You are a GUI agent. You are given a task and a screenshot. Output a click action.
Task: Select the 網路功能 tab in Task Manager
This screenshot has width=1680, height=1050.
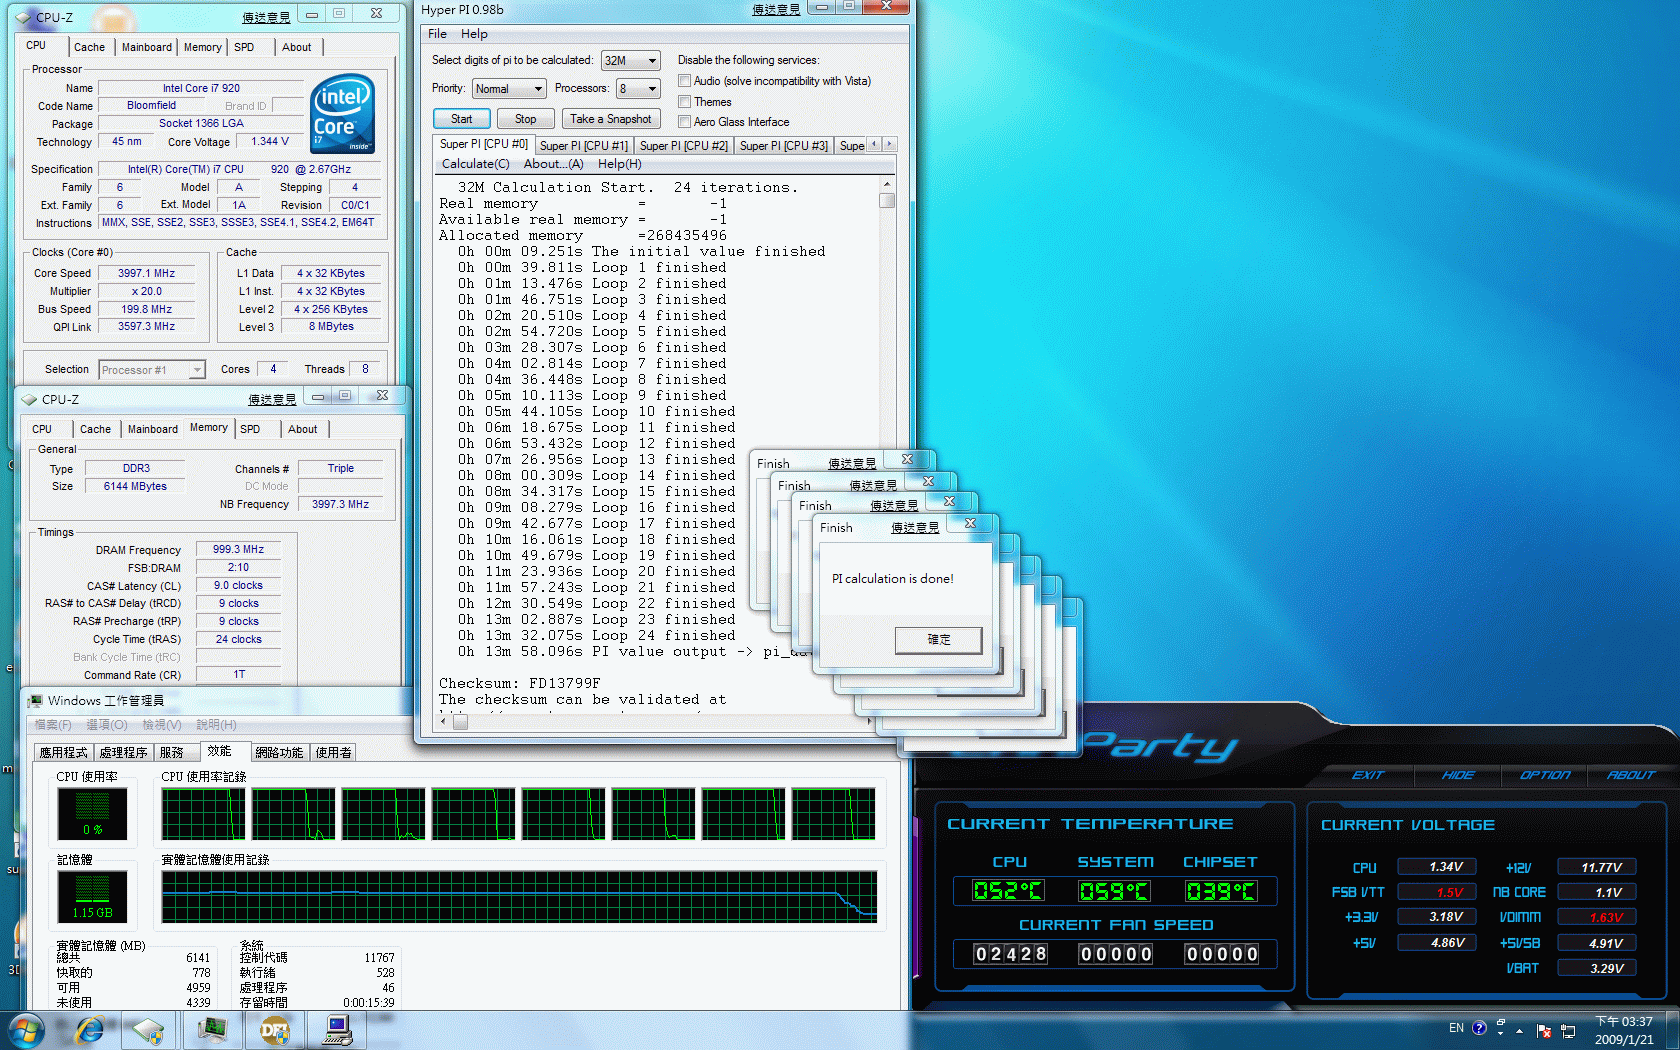click(x=279, y=752)
